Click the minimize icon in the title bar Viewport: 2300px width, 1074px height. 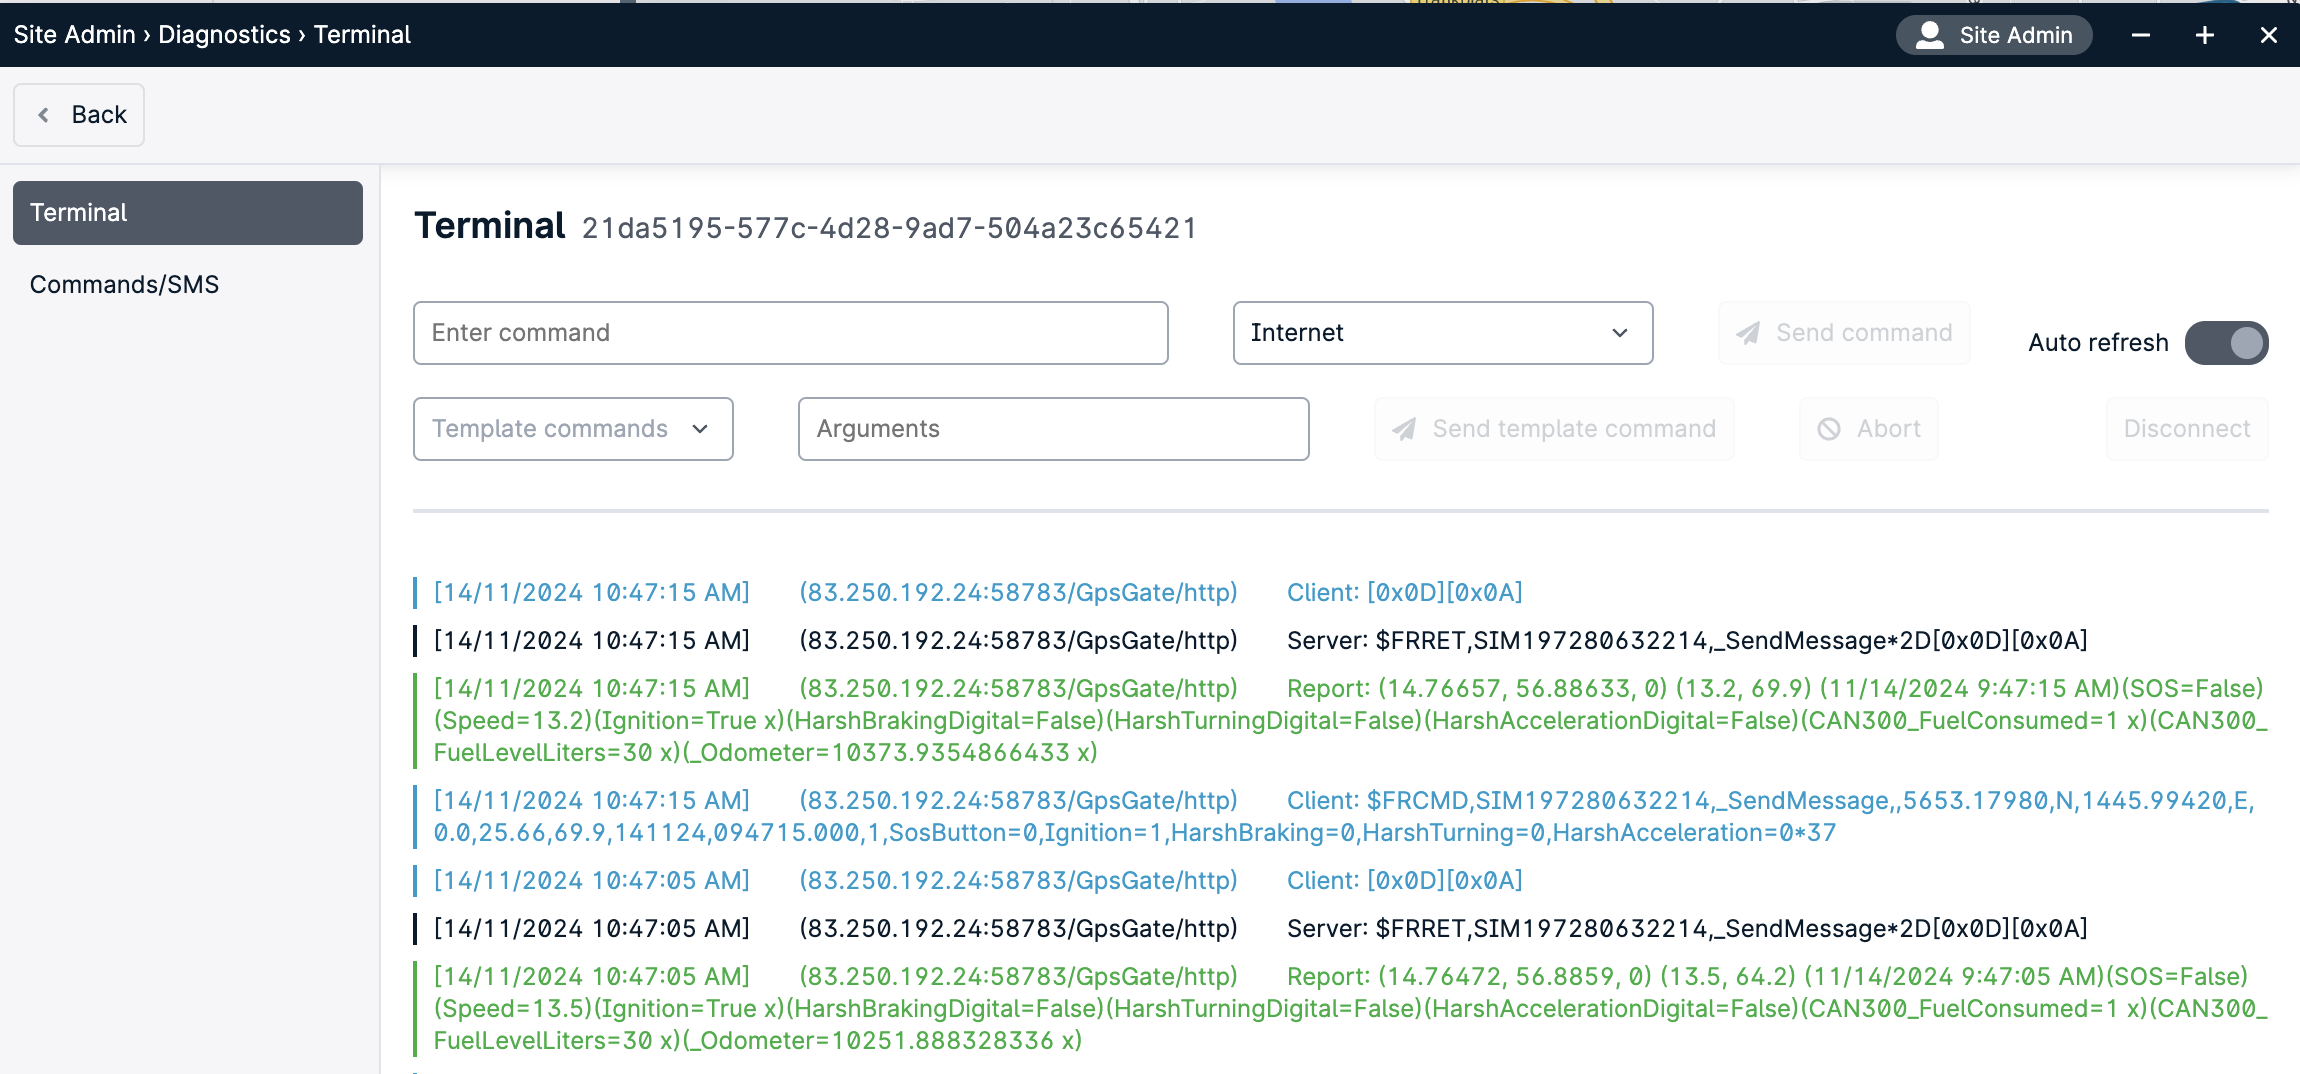click(x=2141, y=35)
